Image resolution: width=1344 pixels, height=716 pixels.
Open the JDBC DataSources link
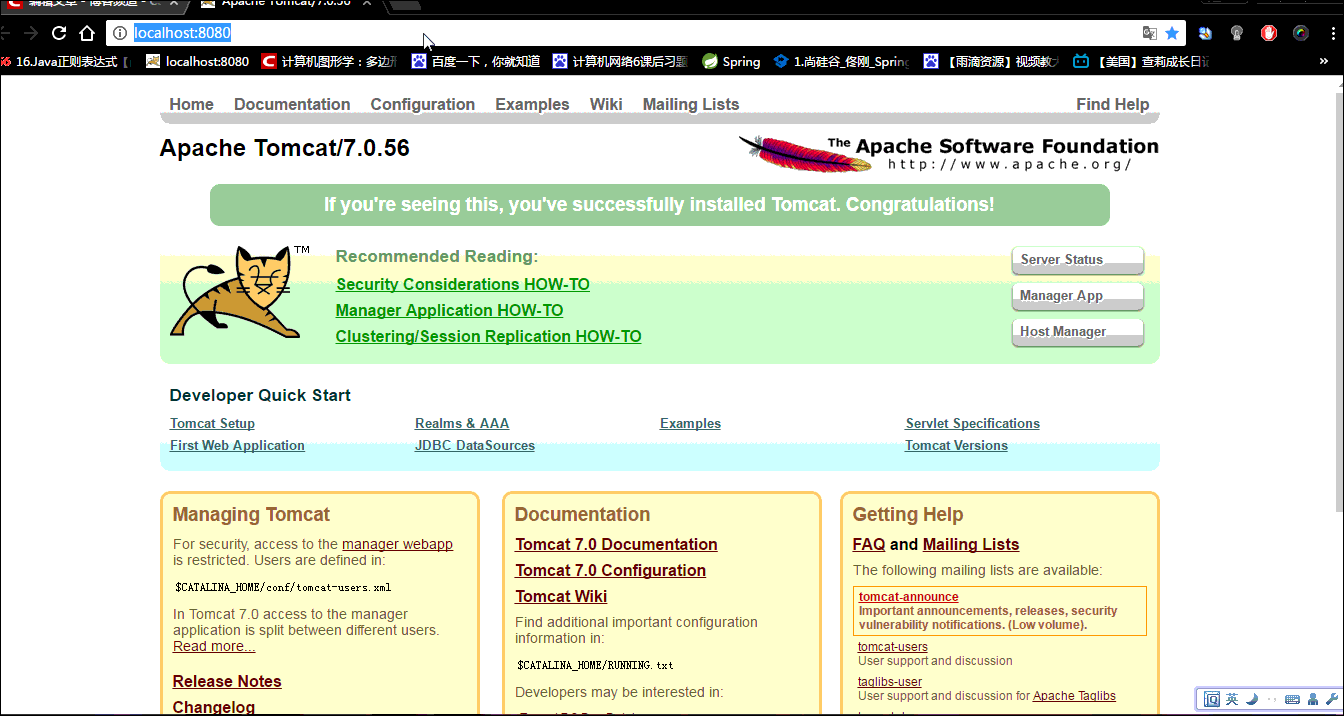(x=475, y=445)
